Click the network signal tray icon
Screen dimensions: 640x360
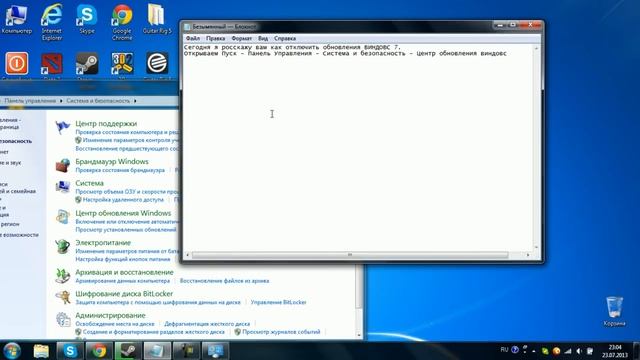[x=568, y=351]
